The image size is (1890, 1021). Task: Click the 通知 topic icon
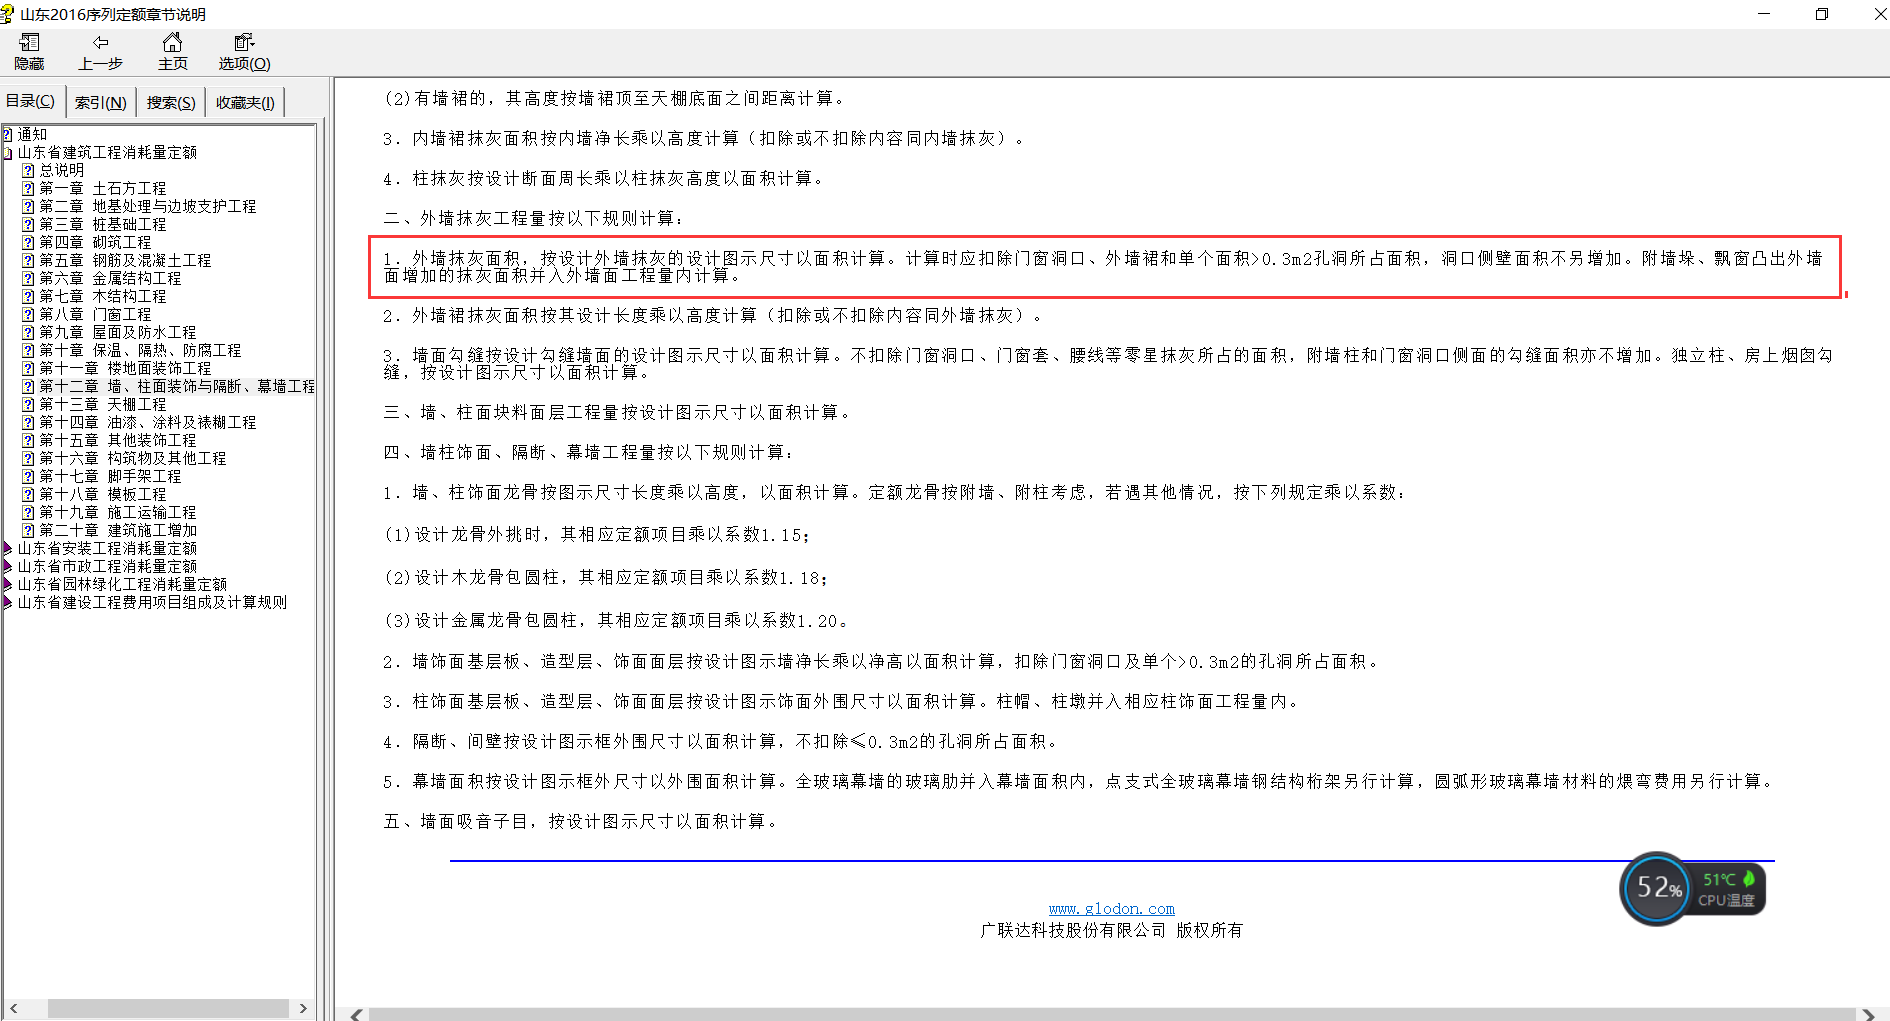click(7, 134)
